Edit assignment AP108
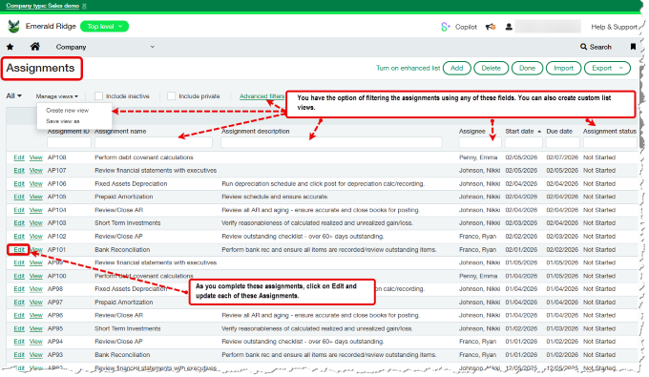649x377 pixels. pos(19,158)
